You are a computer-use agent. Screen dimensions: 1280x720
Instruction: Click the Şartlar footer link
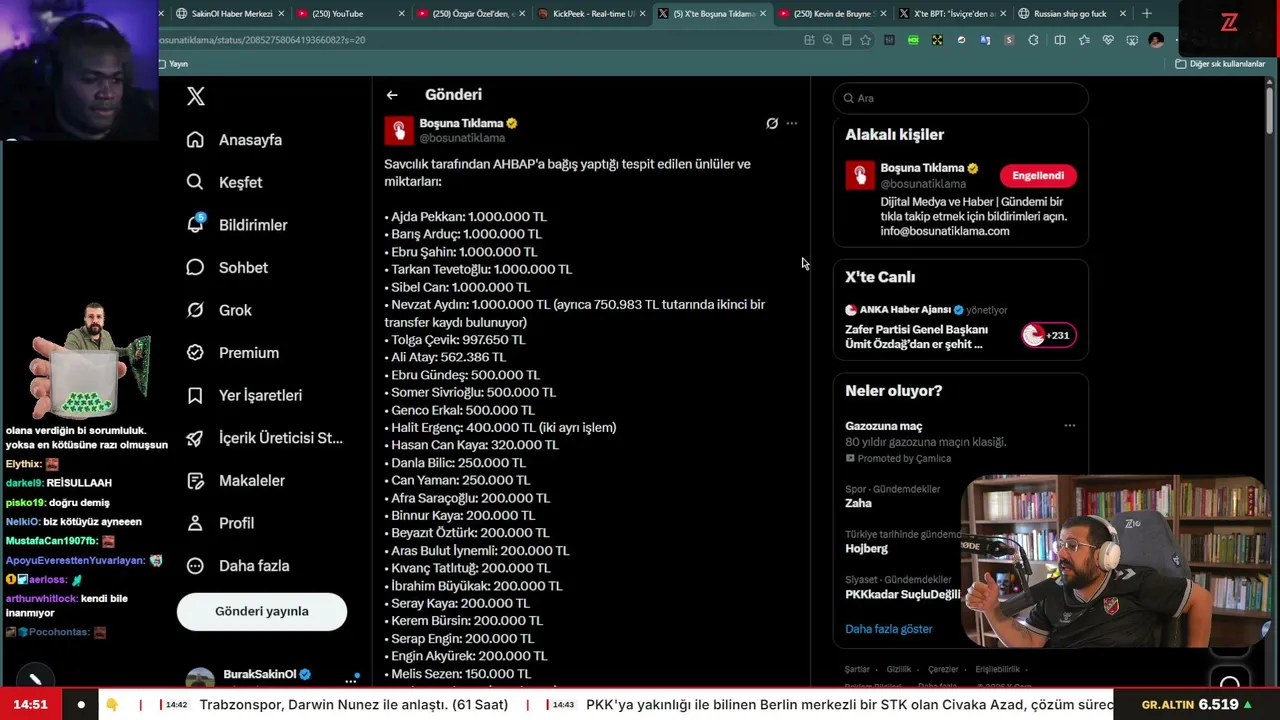[x=857, y=670]
